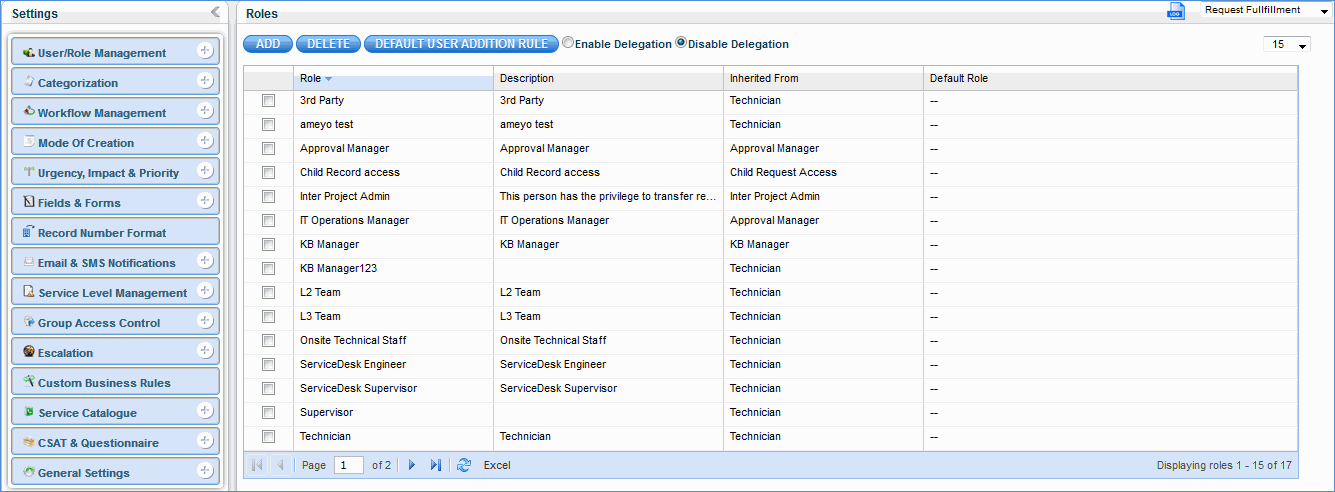This screenshot has height=492, width=1335.
Task: Open the page size dropdown showing 15
Action: coord(1287,45)
